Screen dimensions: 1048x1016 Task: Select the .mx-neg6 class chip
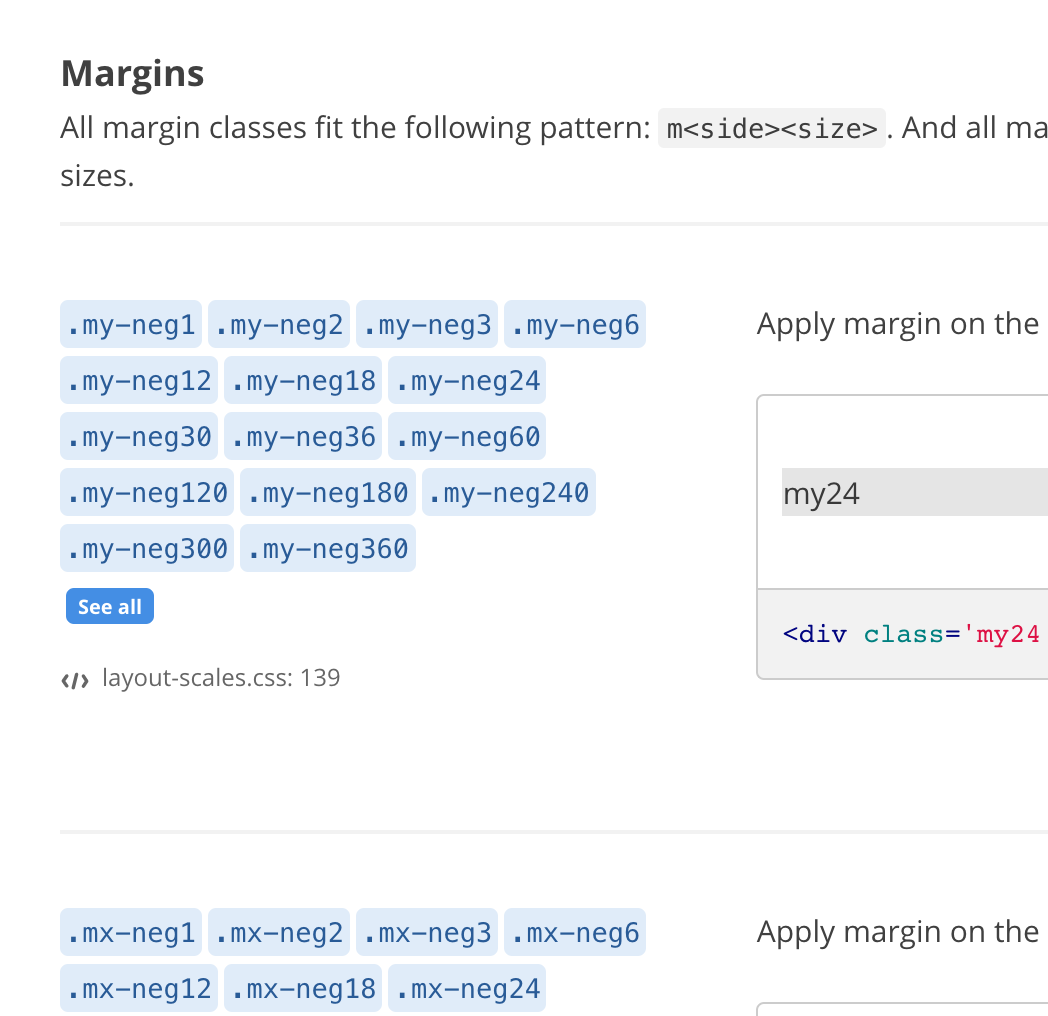click(x=575, y=931)
